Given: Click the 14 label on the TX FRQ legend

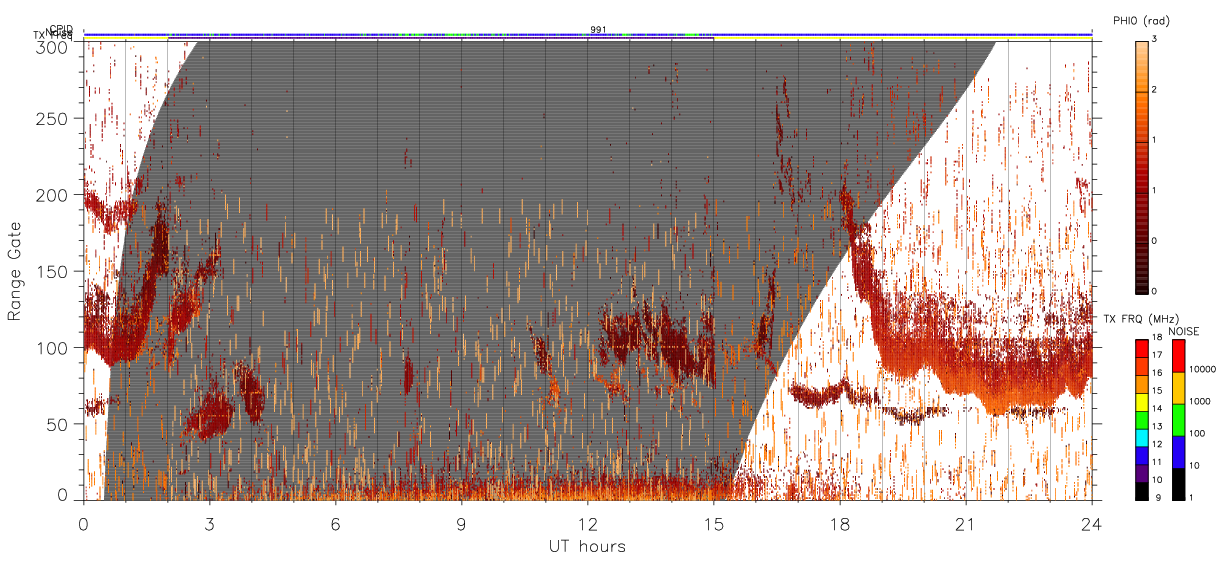Looking at the screenshot, I should tap(1157, 409).
